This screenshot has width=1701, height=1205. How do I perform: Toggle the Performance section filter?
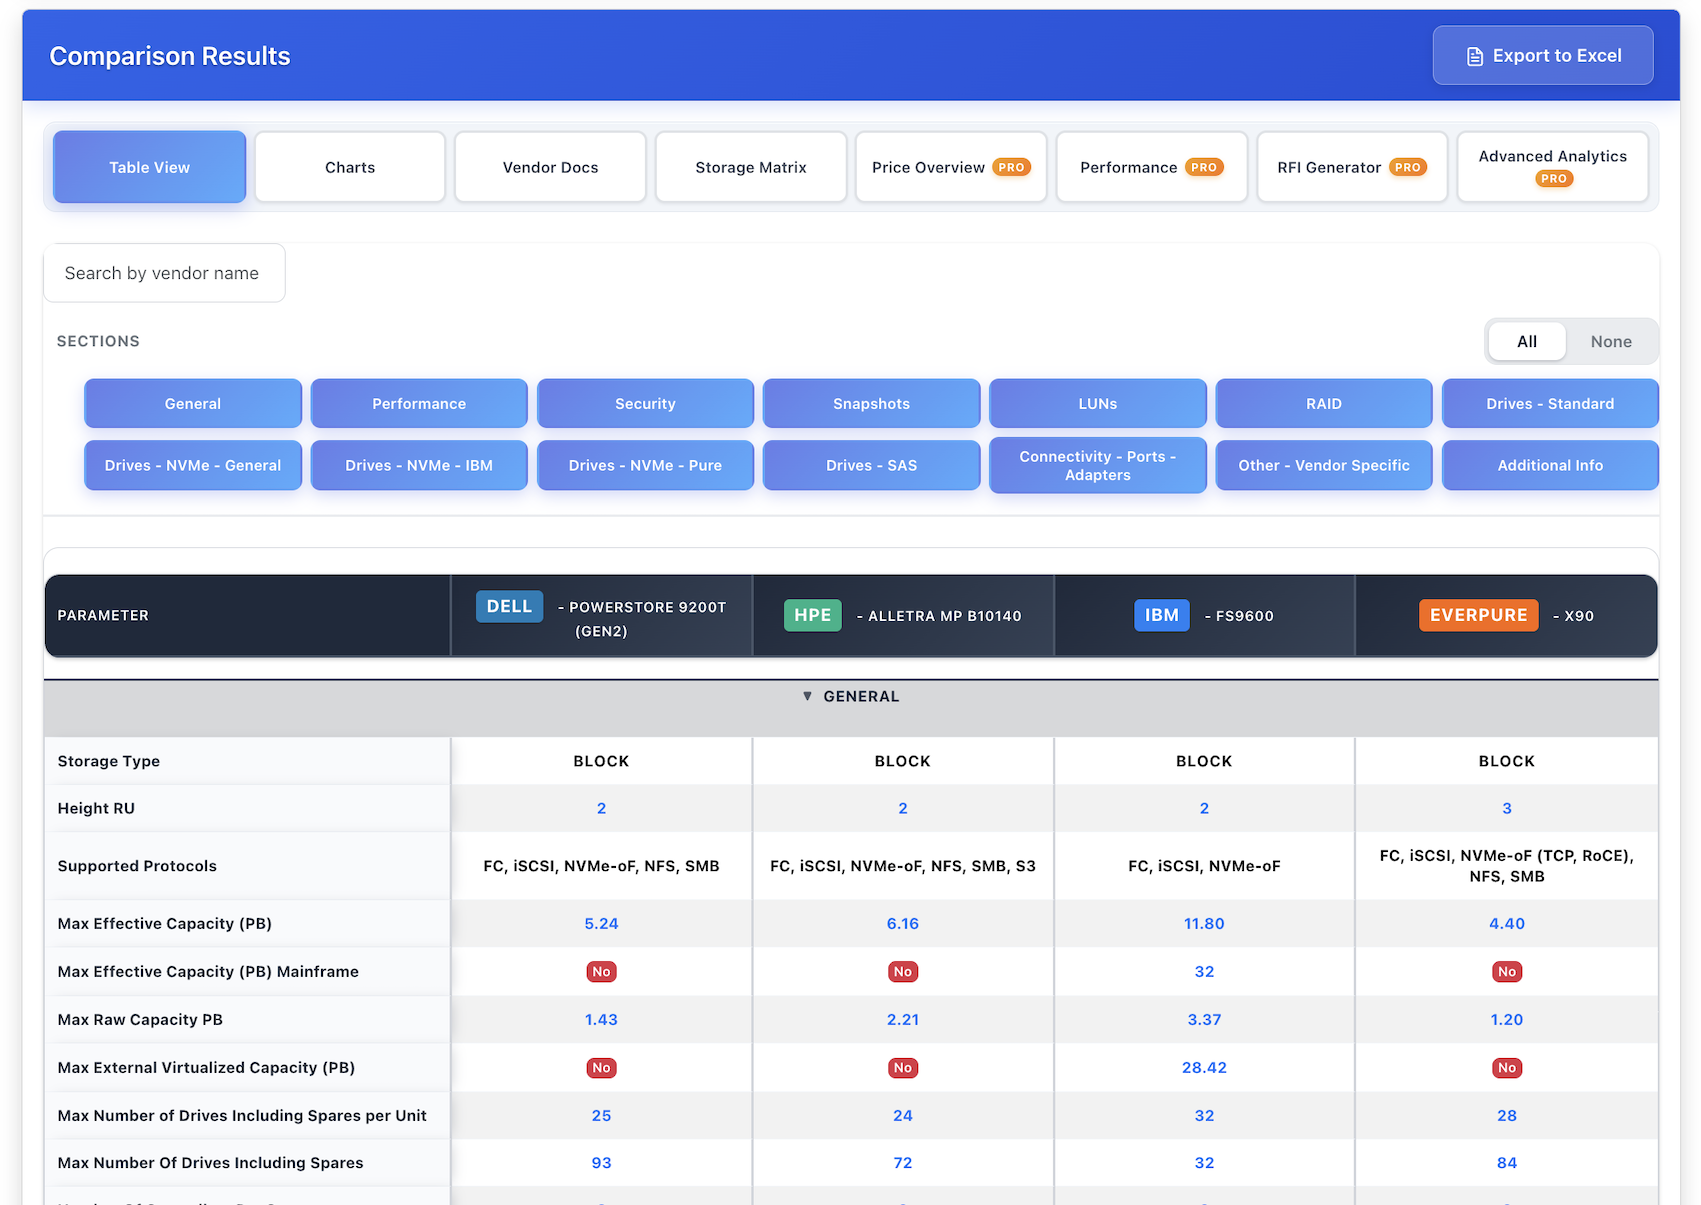coord(419,404)
